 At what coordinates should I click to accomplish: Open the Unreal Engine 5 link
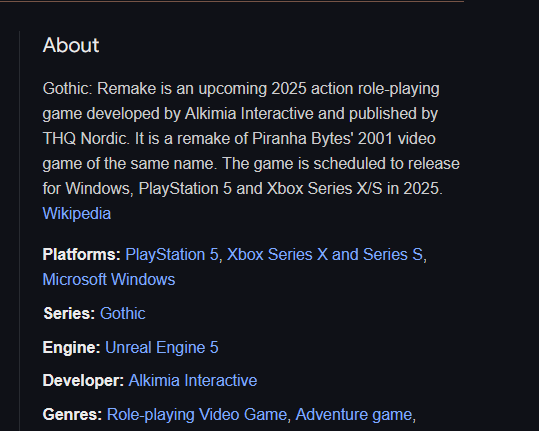pyautogui.click(x=162, y=347)
